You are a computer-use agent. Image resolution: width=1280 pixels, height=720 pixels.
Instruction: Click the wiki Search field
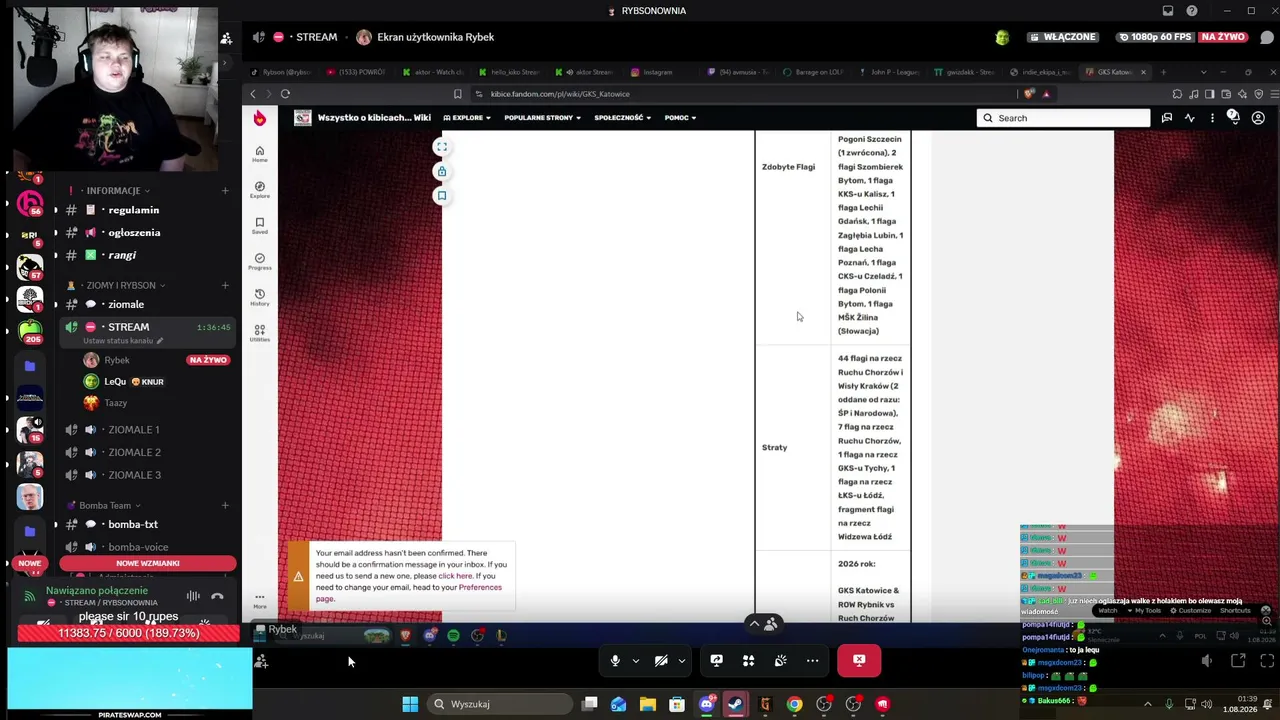click(x=1063, y=118)
